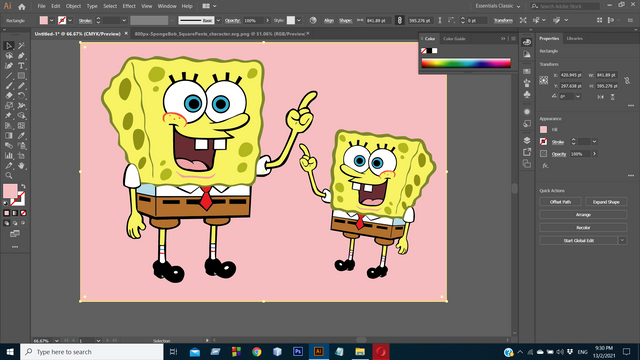Enable Draw Inside mode
This screenshot has width=640, height=360.
coord(23,223)
